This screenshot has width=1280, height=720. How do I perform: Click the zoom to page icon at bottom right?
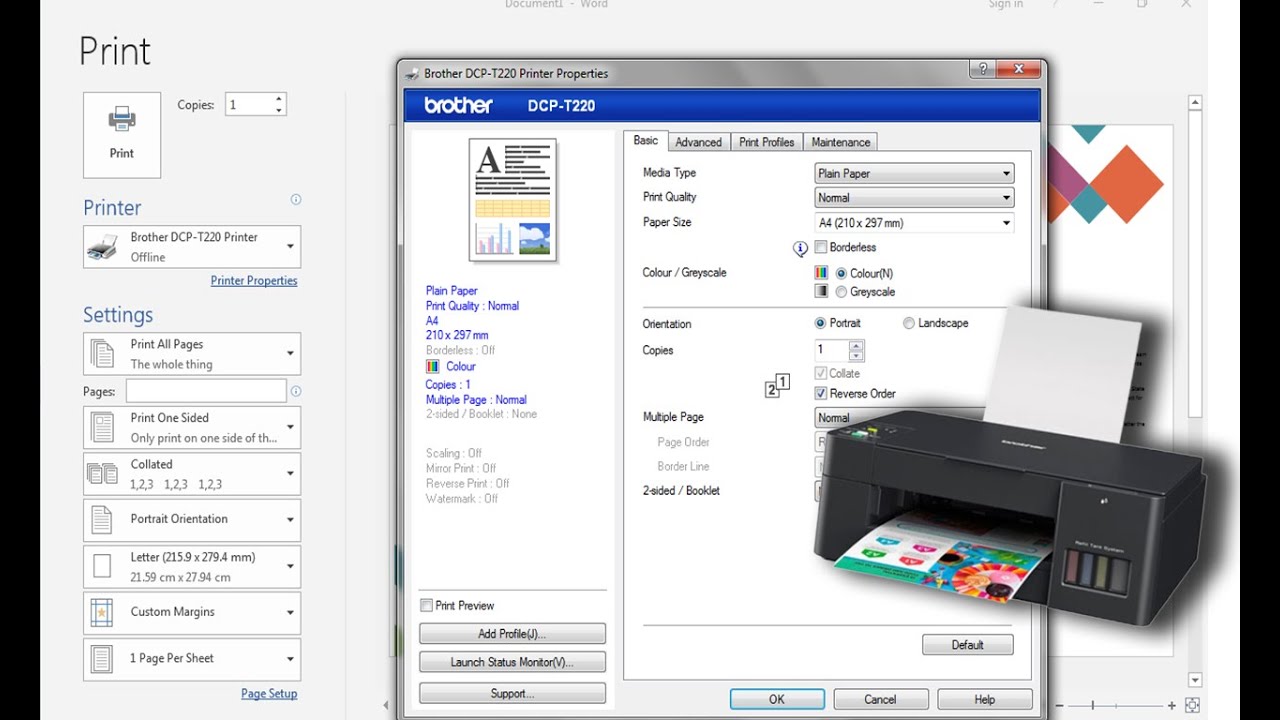1193,705
